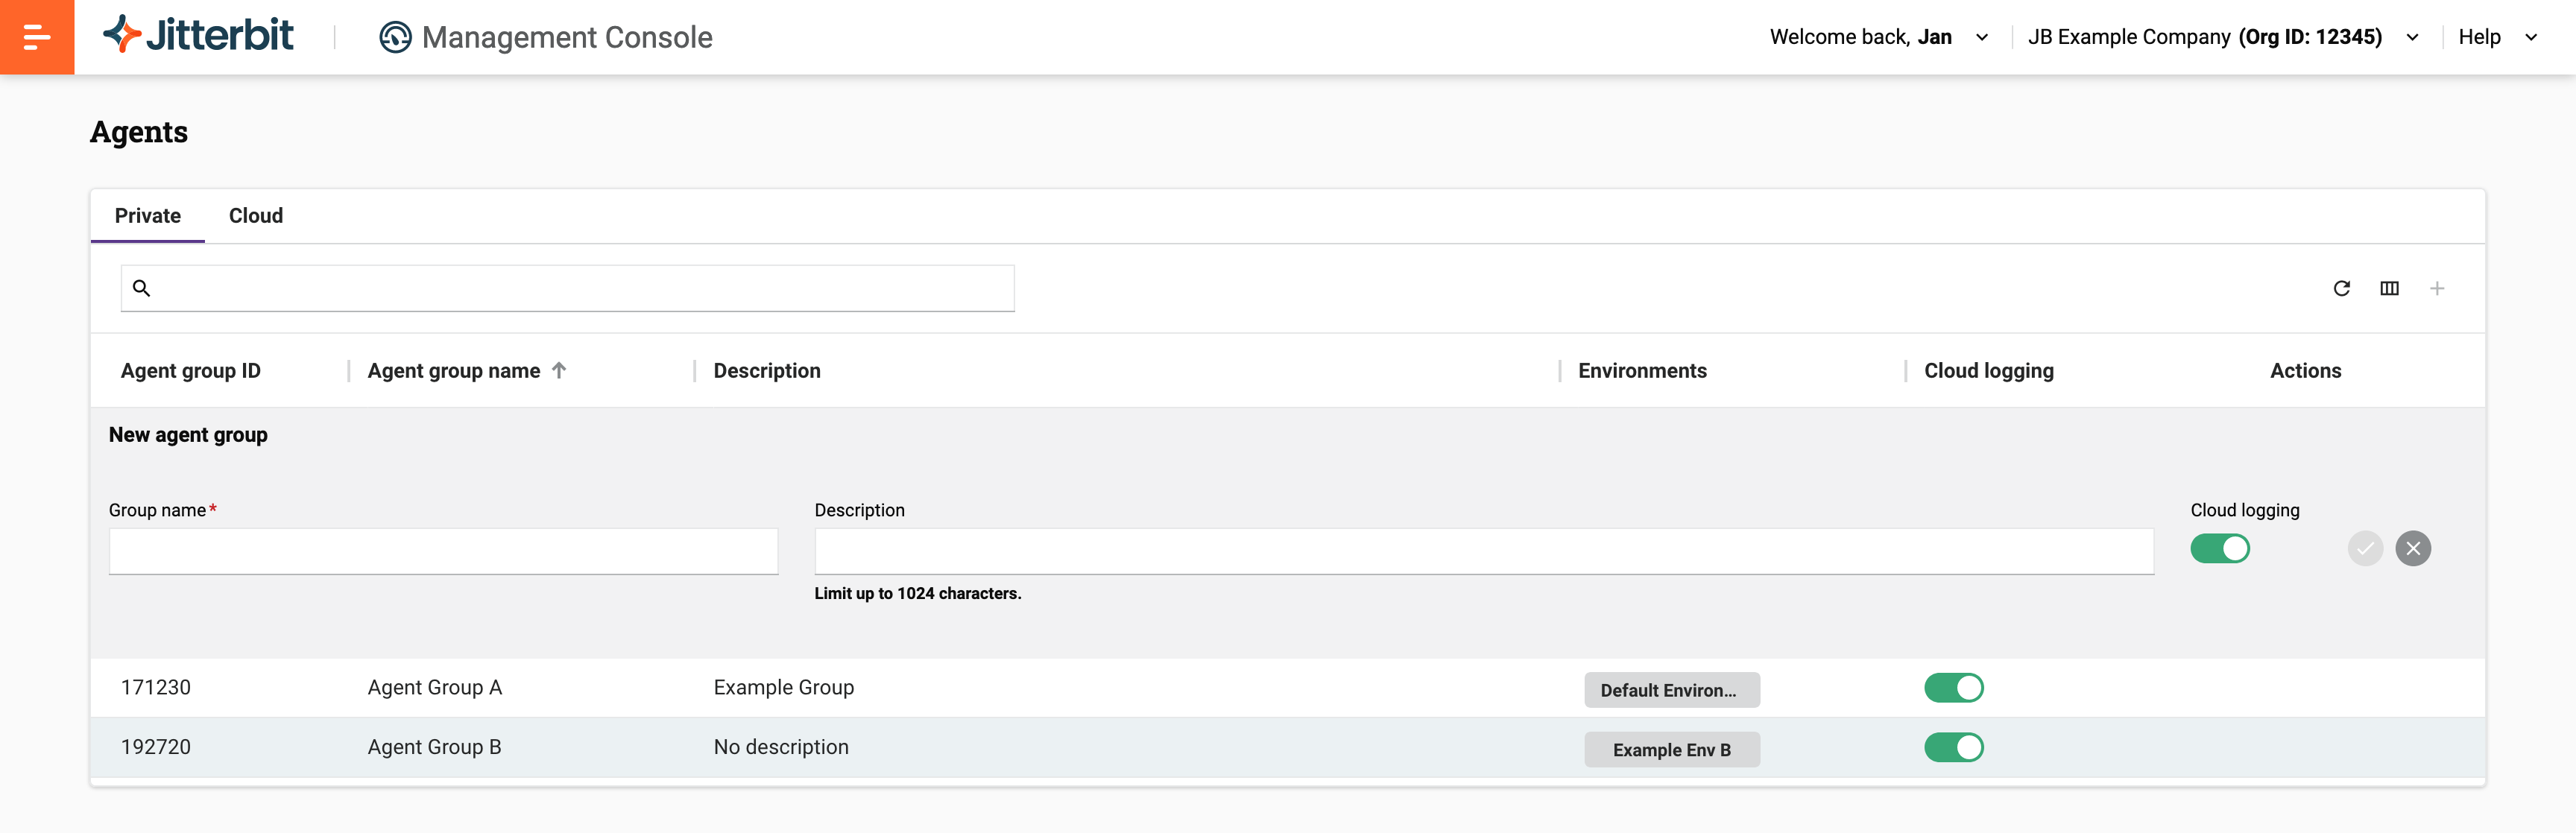Refresh the agent groups table
This screenshot has width=2576, height=833.
(2341, 288)
